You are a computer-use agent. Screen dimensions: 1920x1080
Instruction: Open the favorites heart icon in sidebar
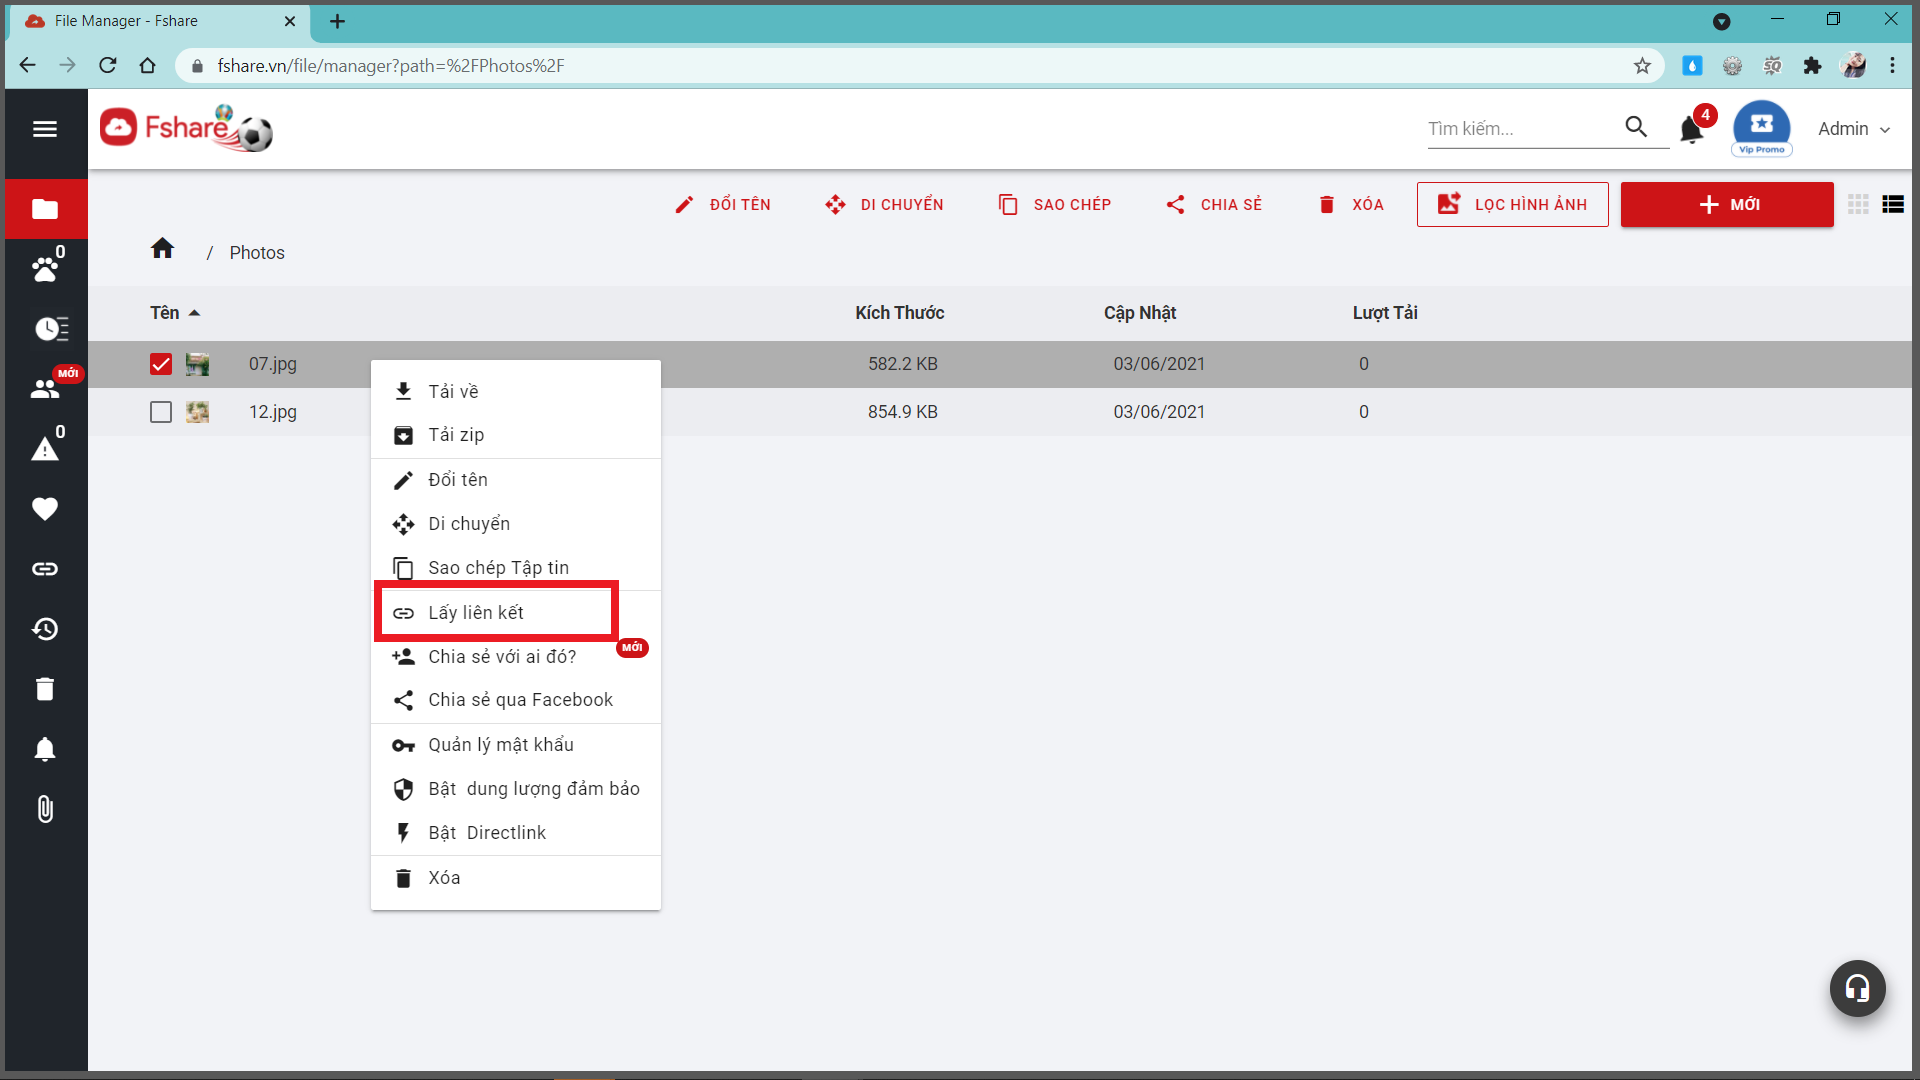(x=44, y=509)
